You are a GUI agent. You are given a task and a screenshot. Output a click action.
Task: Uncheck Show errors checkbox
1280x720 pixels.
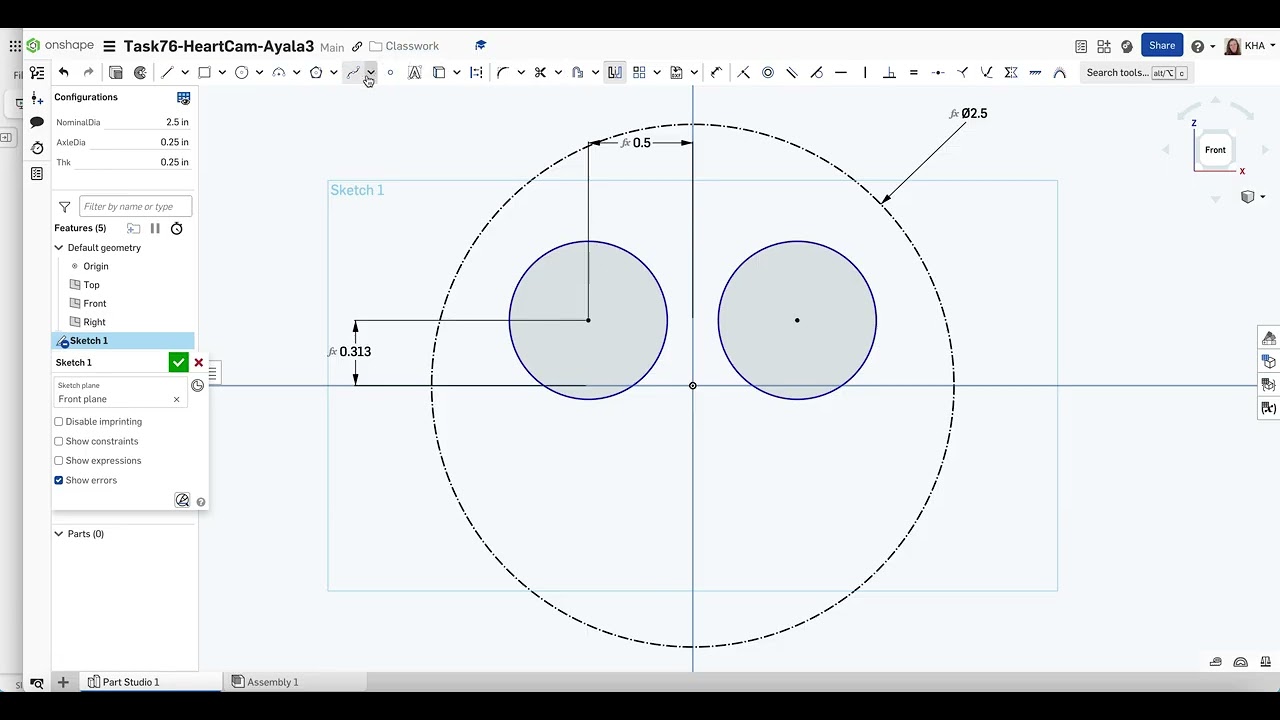[x=59, y=480]
